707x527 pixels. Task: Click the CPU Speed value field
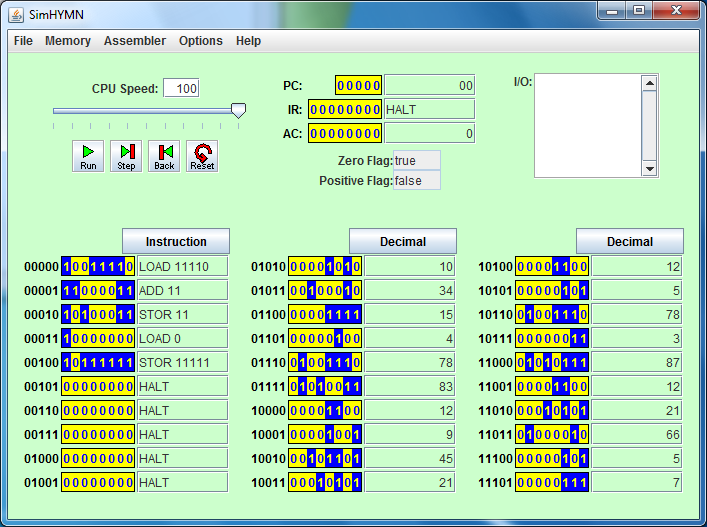(x=181, y=88)
